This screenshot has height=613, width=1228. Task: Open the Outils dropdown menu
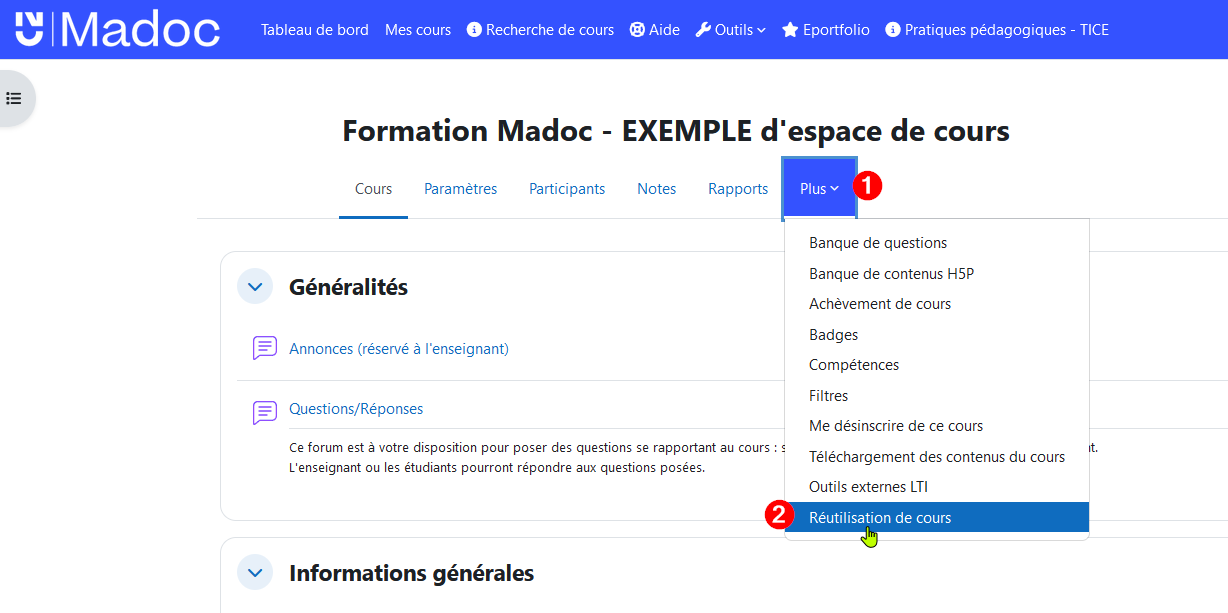pos(732,30)
